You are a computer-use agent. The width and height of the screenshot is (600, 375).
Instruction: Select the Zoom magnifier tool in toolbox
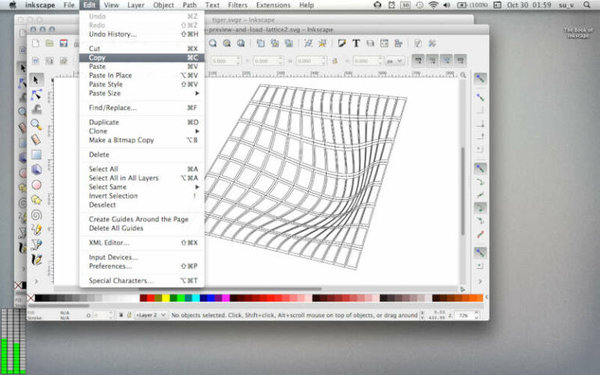36,124
